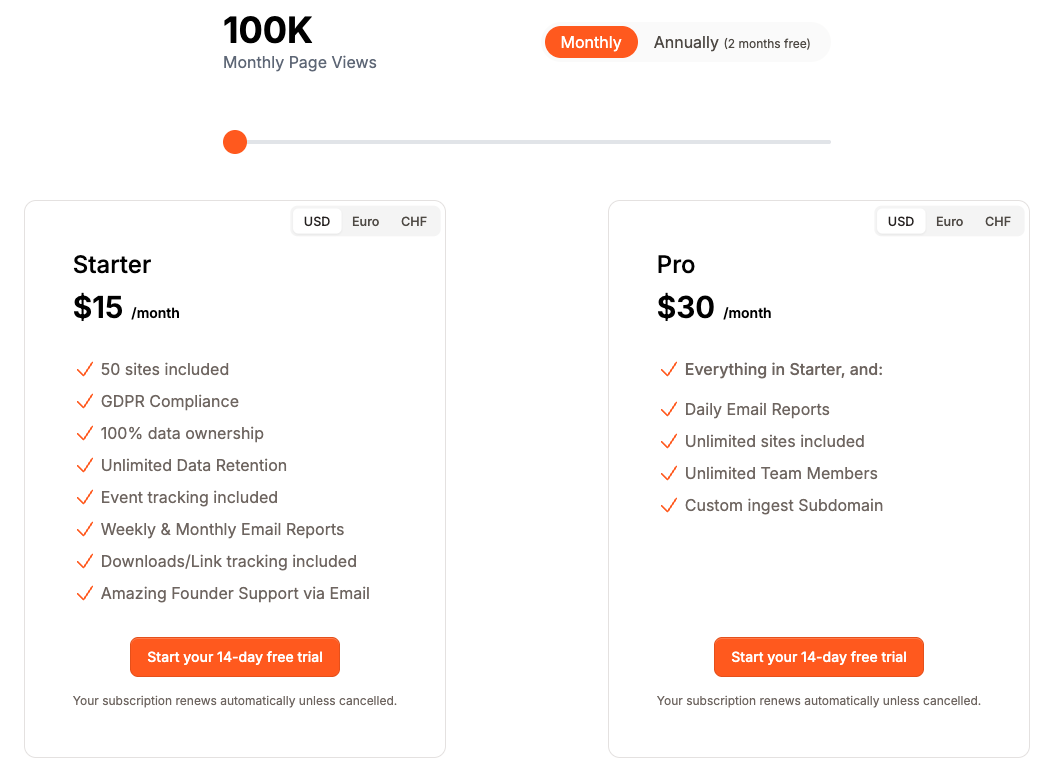Click checkmark icon beside 50 sites included
The height and width of the screenshot is (775, 1057).
[85, 370]
